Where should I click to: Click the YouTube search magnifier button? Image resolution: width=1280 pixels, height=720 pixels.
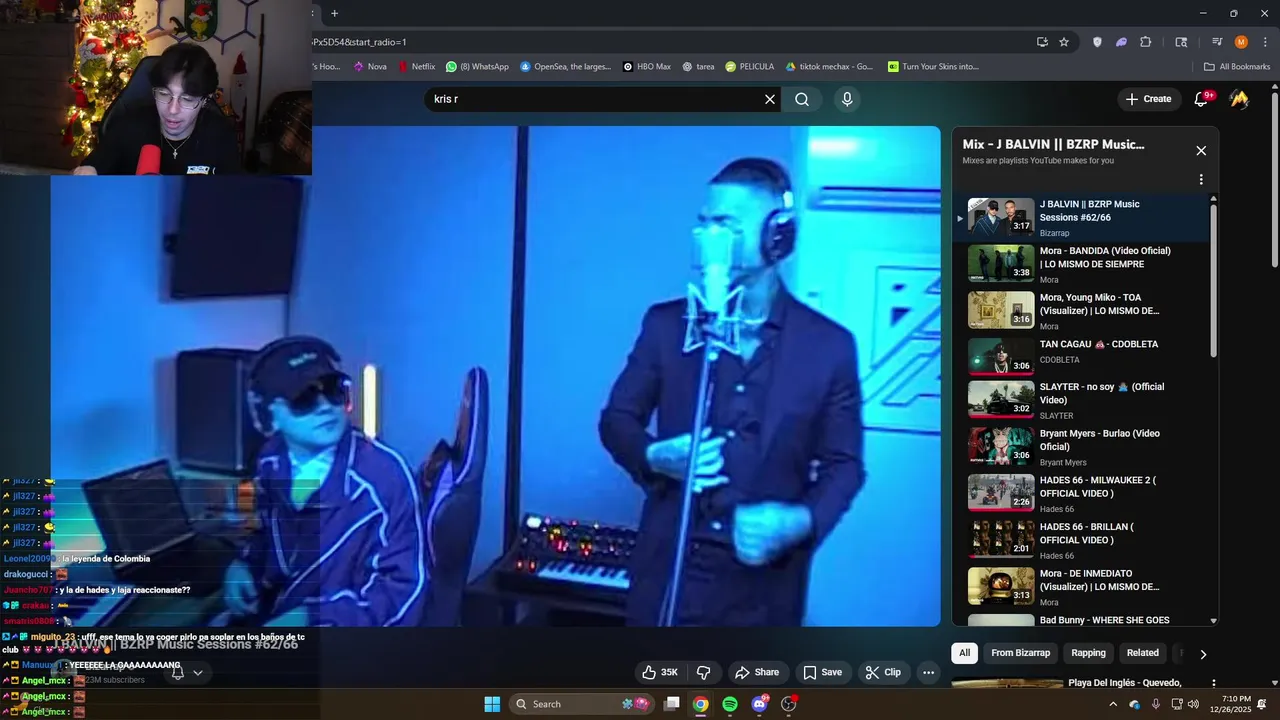coord(802,99)
